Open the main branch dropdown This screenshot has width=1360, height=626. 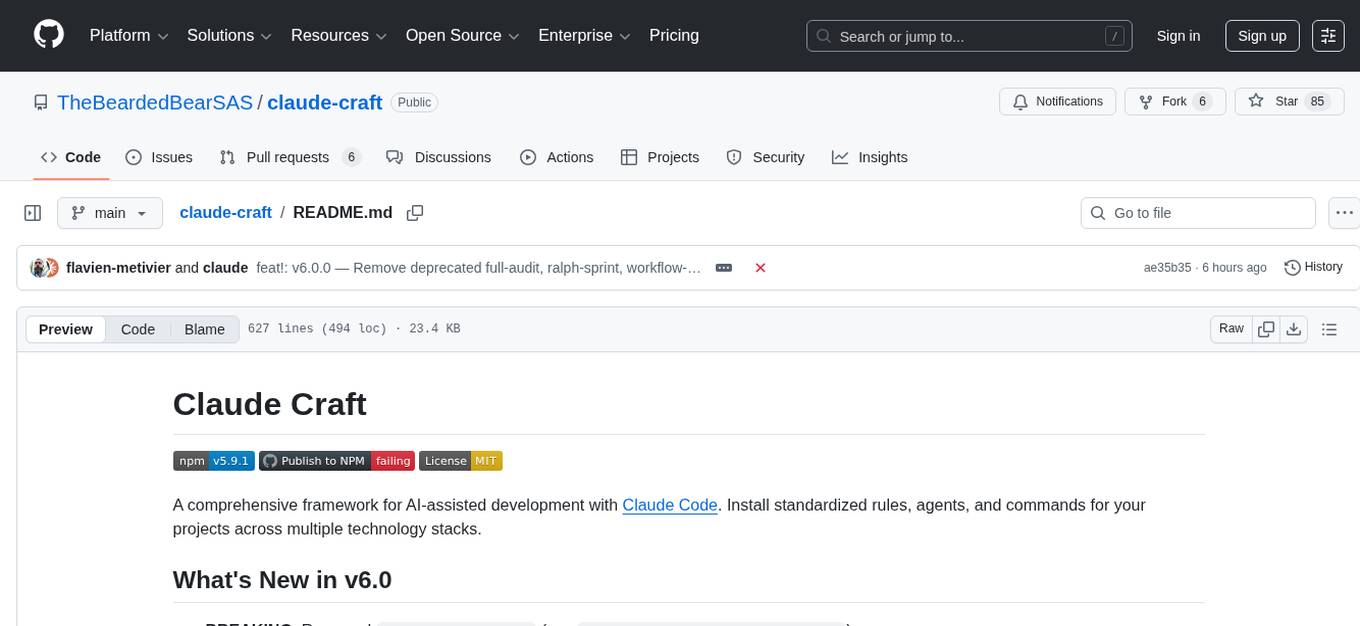coord(109,213)
